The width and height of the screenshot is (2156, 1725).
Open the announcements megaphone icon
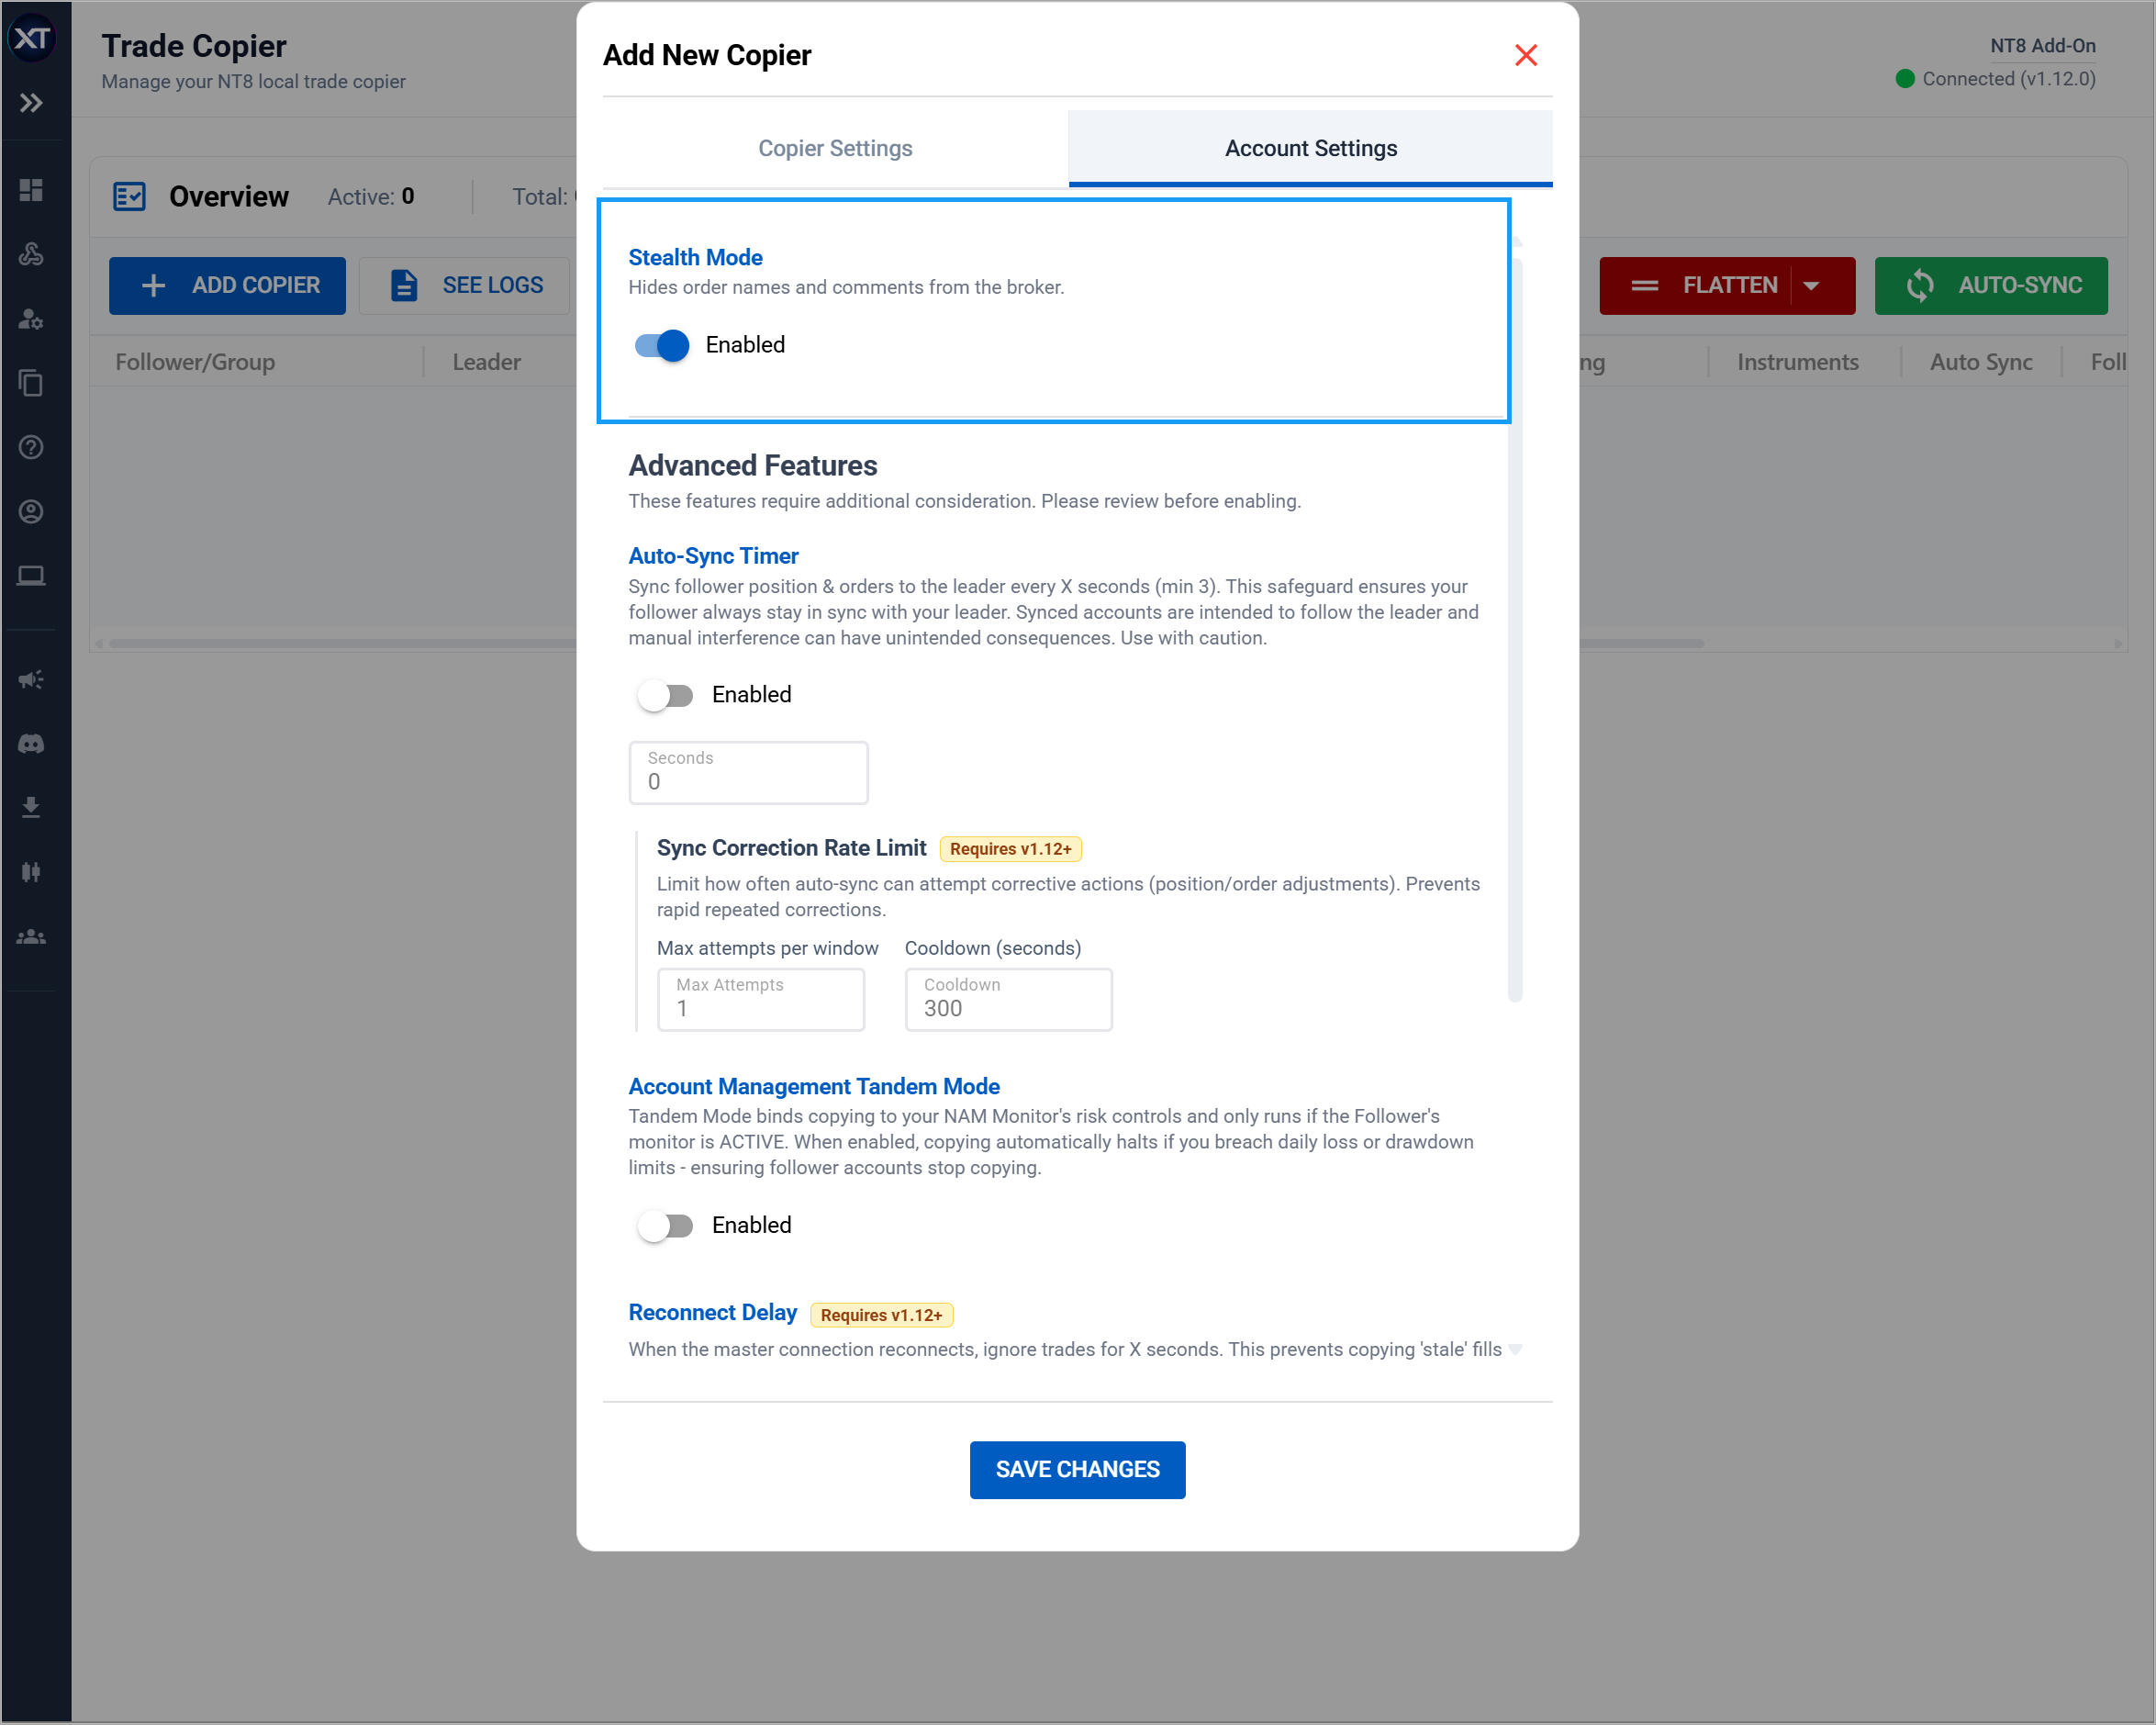coord(31,680)
